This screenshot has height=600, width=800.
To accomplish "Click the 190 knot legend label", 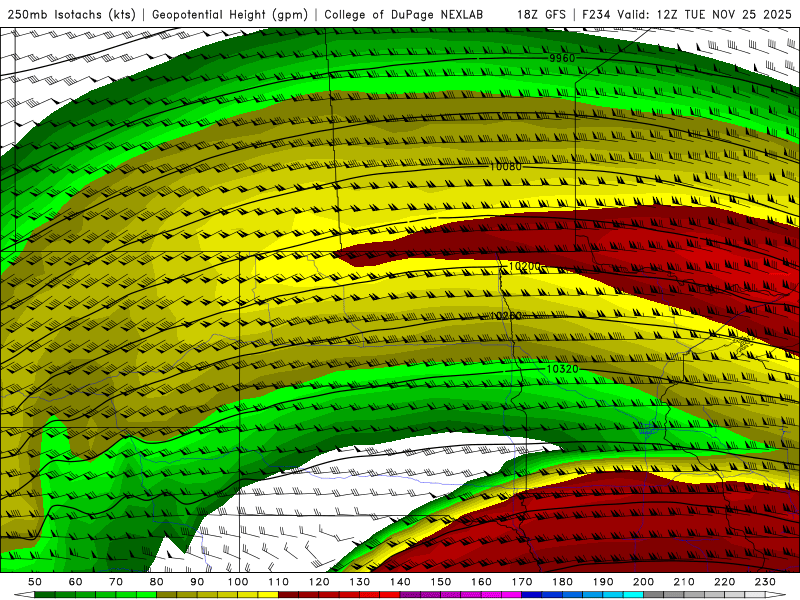I will (x=603, y=582).
